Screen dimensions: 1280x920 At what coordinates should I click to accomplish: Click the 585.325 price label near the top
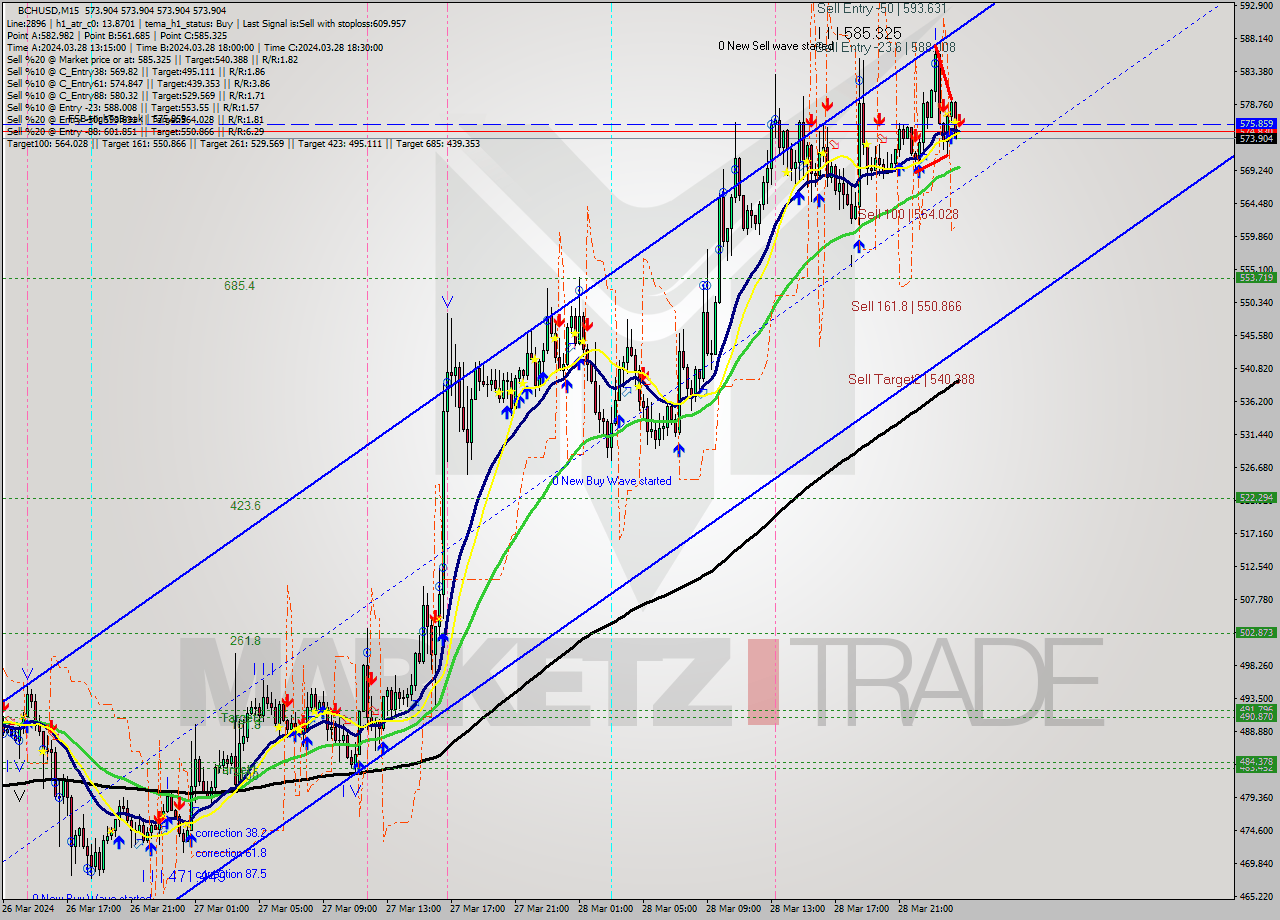873,32
